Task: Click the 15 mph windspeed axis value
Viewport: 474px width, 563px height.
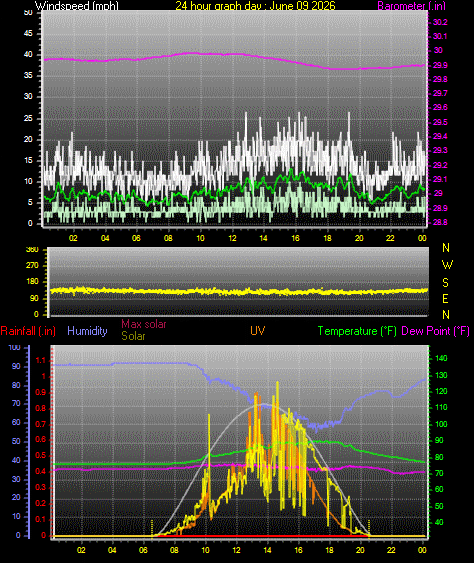Action: (28, 160)
